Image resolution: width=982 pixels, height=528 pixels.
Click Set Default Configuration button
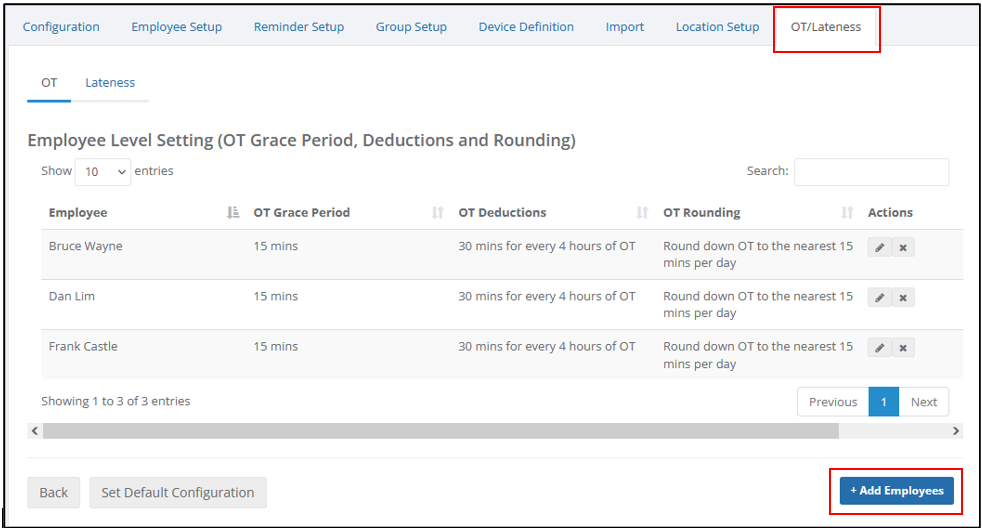click(x=178, y=493)
